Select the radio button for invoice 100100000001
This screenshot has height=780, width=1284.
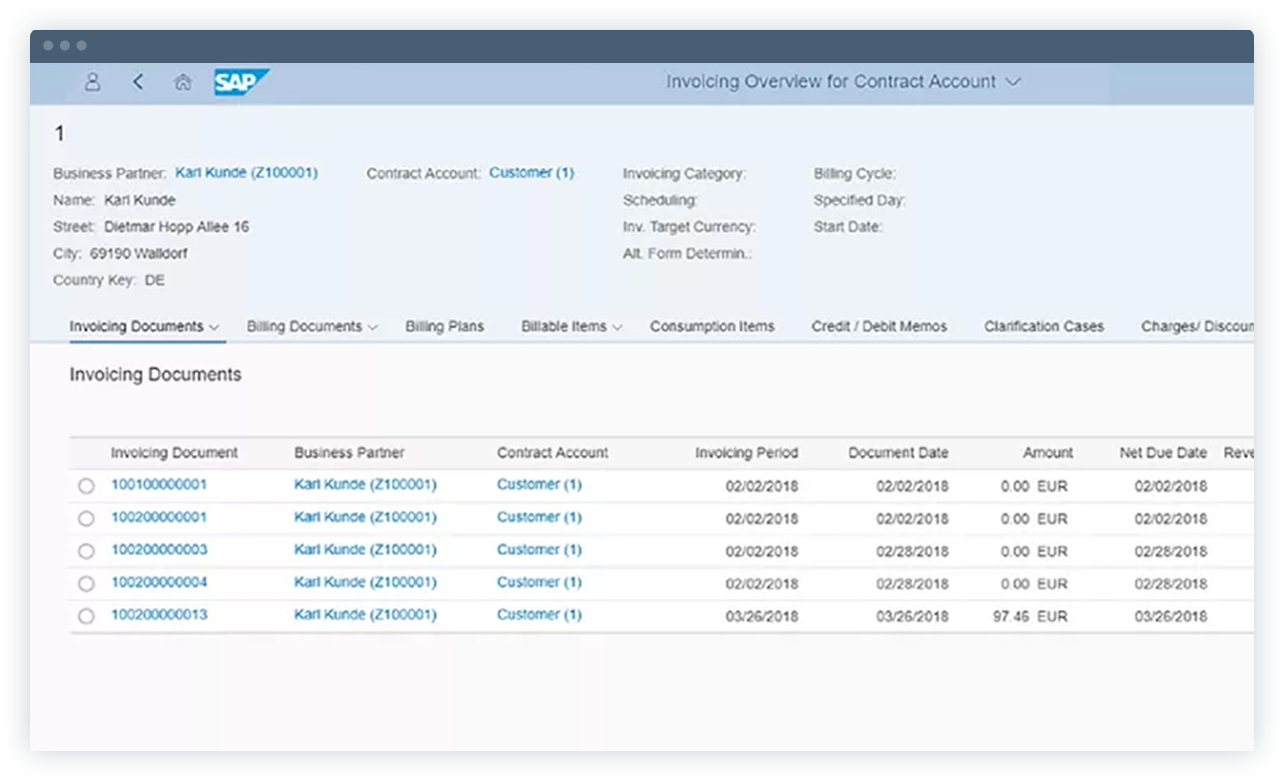(x=86, y=486)
